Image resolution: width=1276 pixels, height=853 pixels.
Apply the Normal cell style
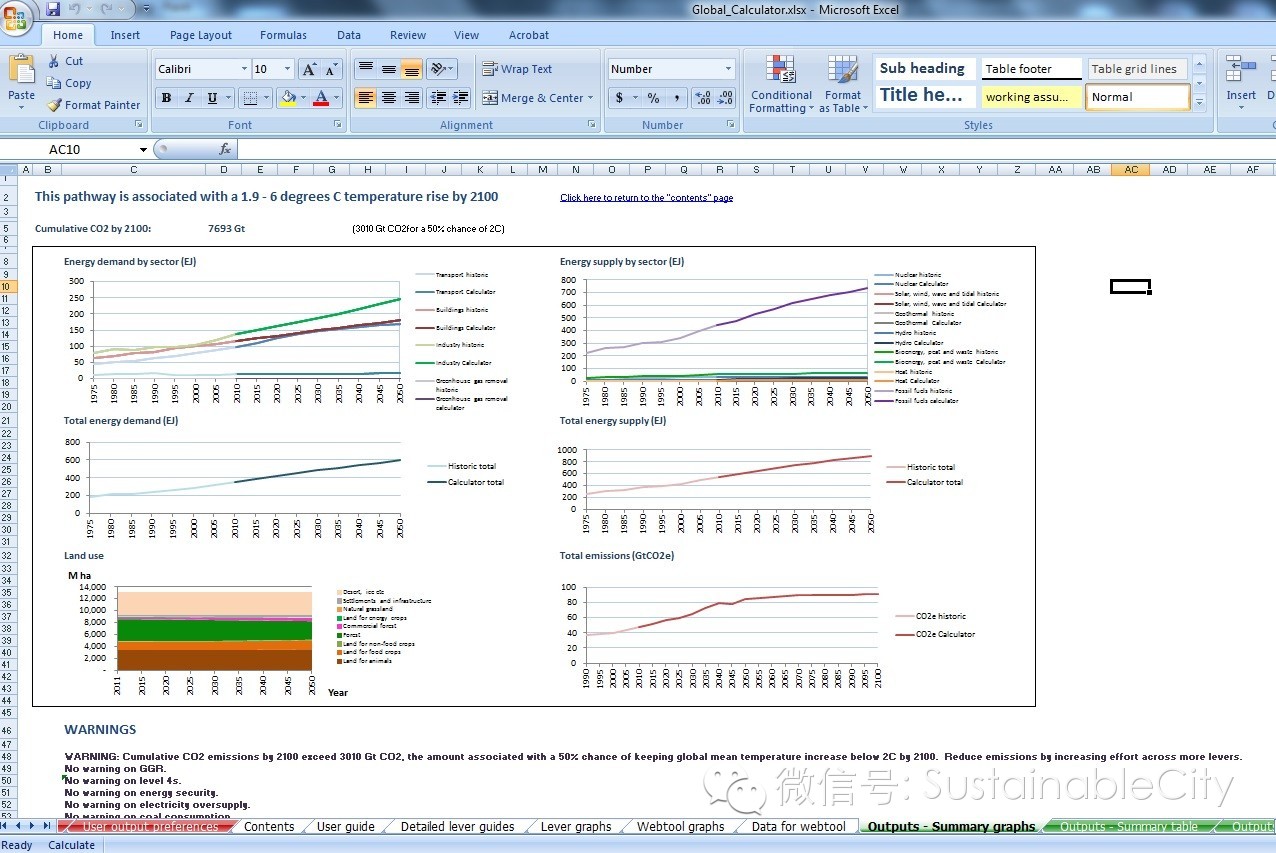pyautogui.click(x=1138, y=97)
